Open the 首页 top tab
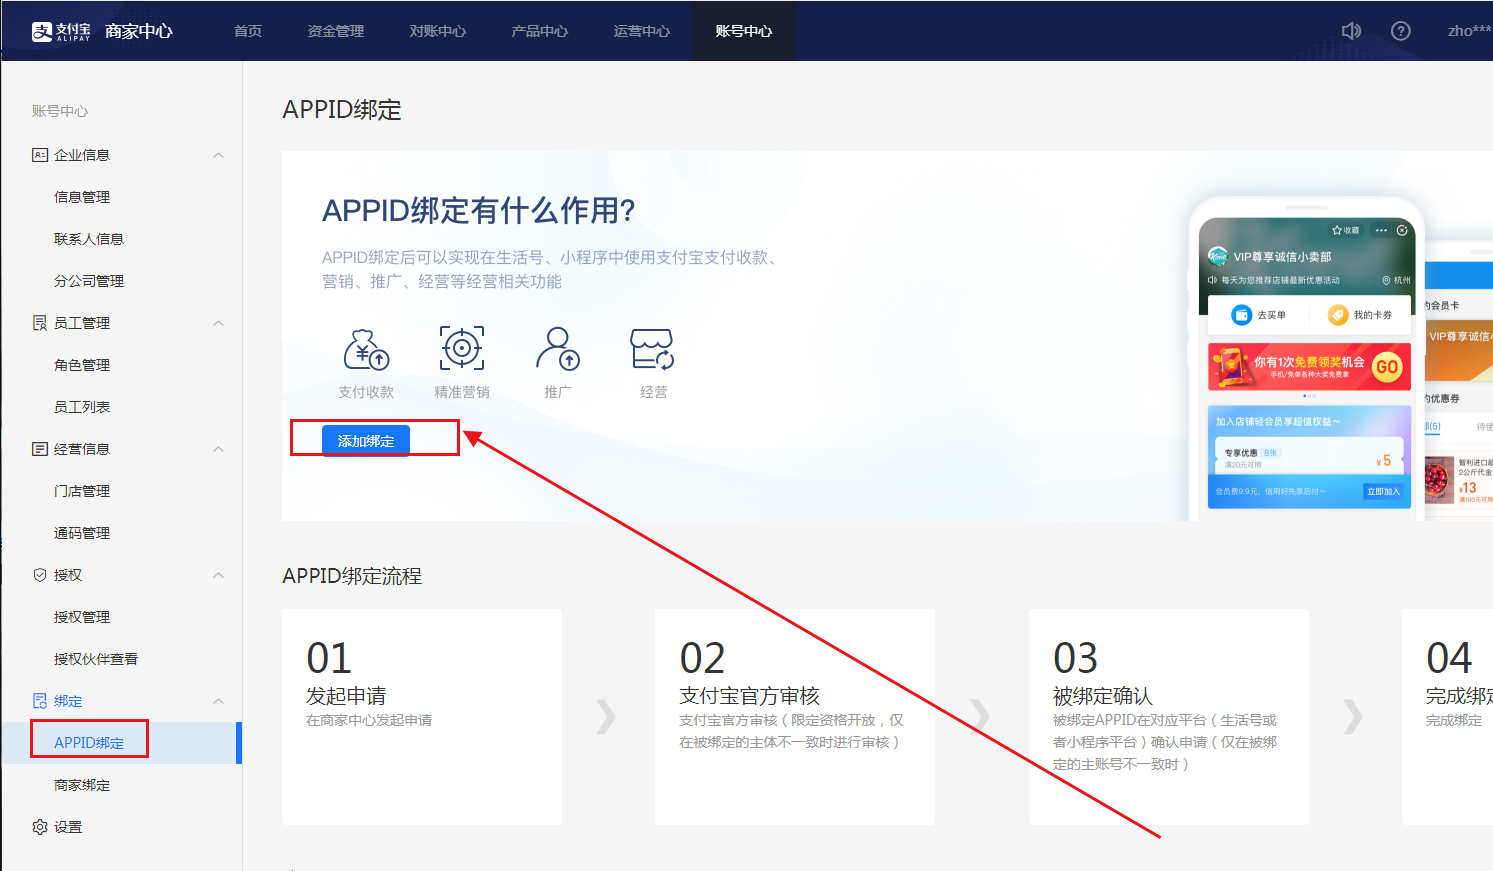 tap(248, 31)
